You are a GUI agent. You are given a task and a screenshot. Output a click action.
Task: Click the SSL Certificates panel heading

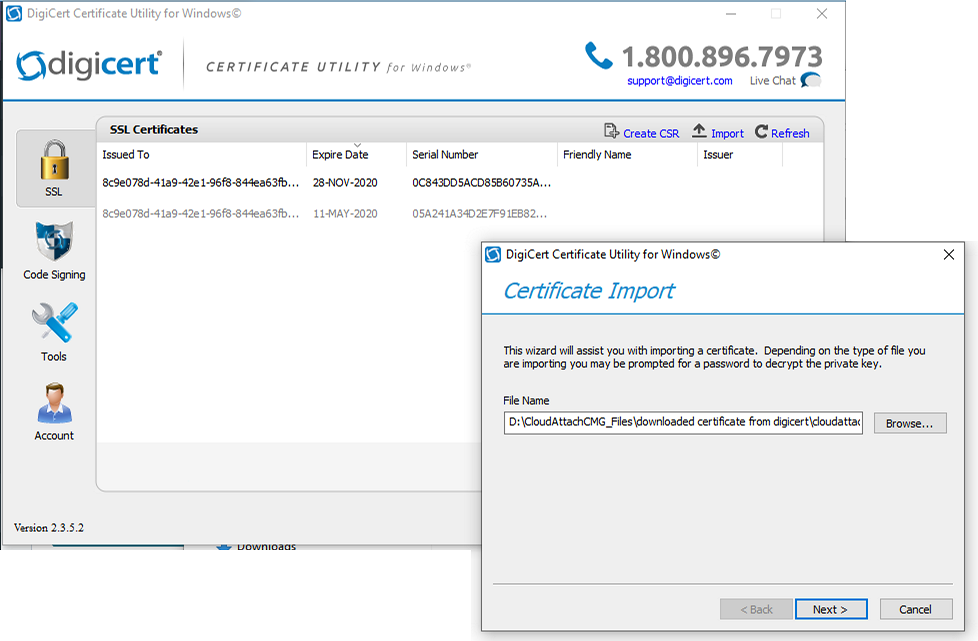point(153,130)
